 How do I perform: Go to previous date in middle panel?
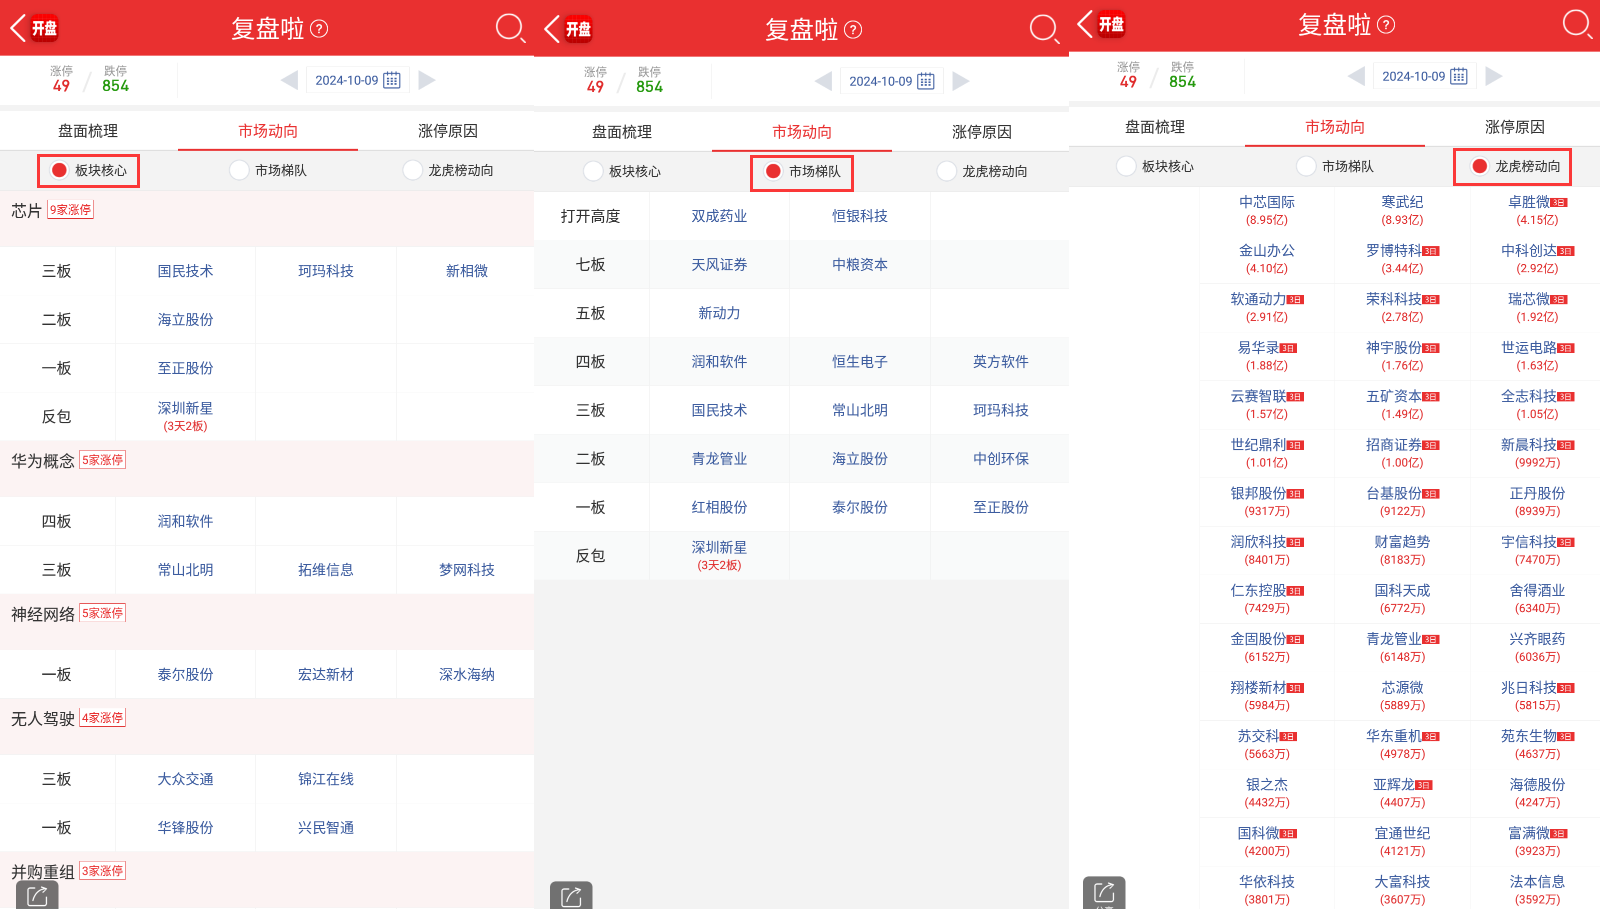[823, 81]
